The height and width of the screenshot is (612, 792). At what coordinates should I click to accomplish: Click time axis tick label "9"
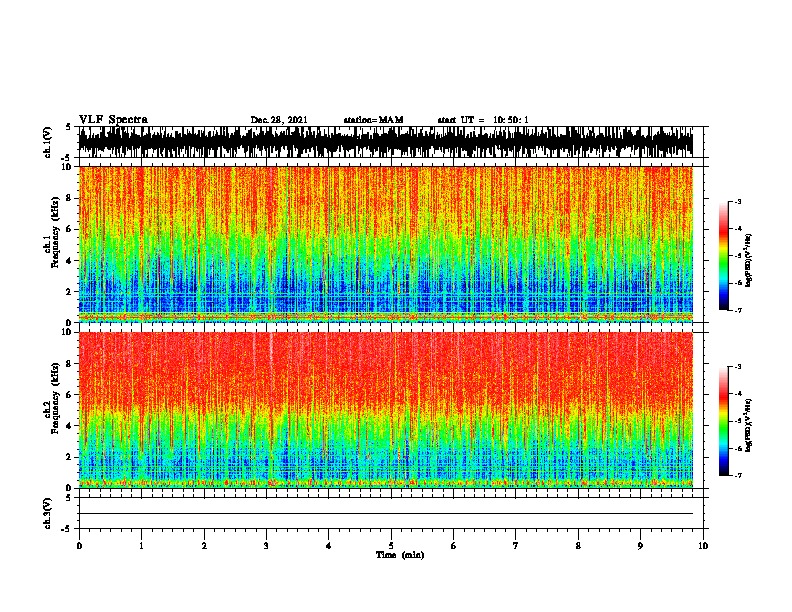click(x=640, y=546)
